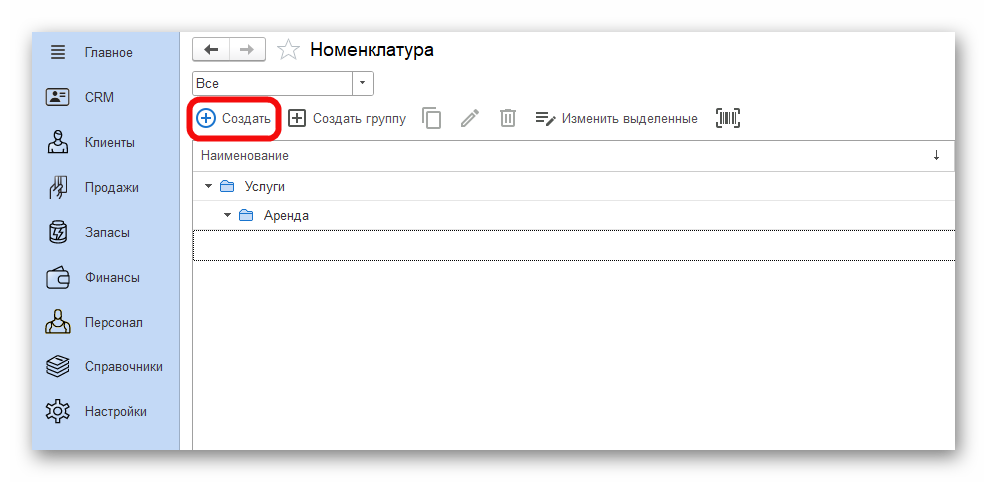Go back with the left arrow button
This screenshot has width=987, height=482.
coord(211,50)
